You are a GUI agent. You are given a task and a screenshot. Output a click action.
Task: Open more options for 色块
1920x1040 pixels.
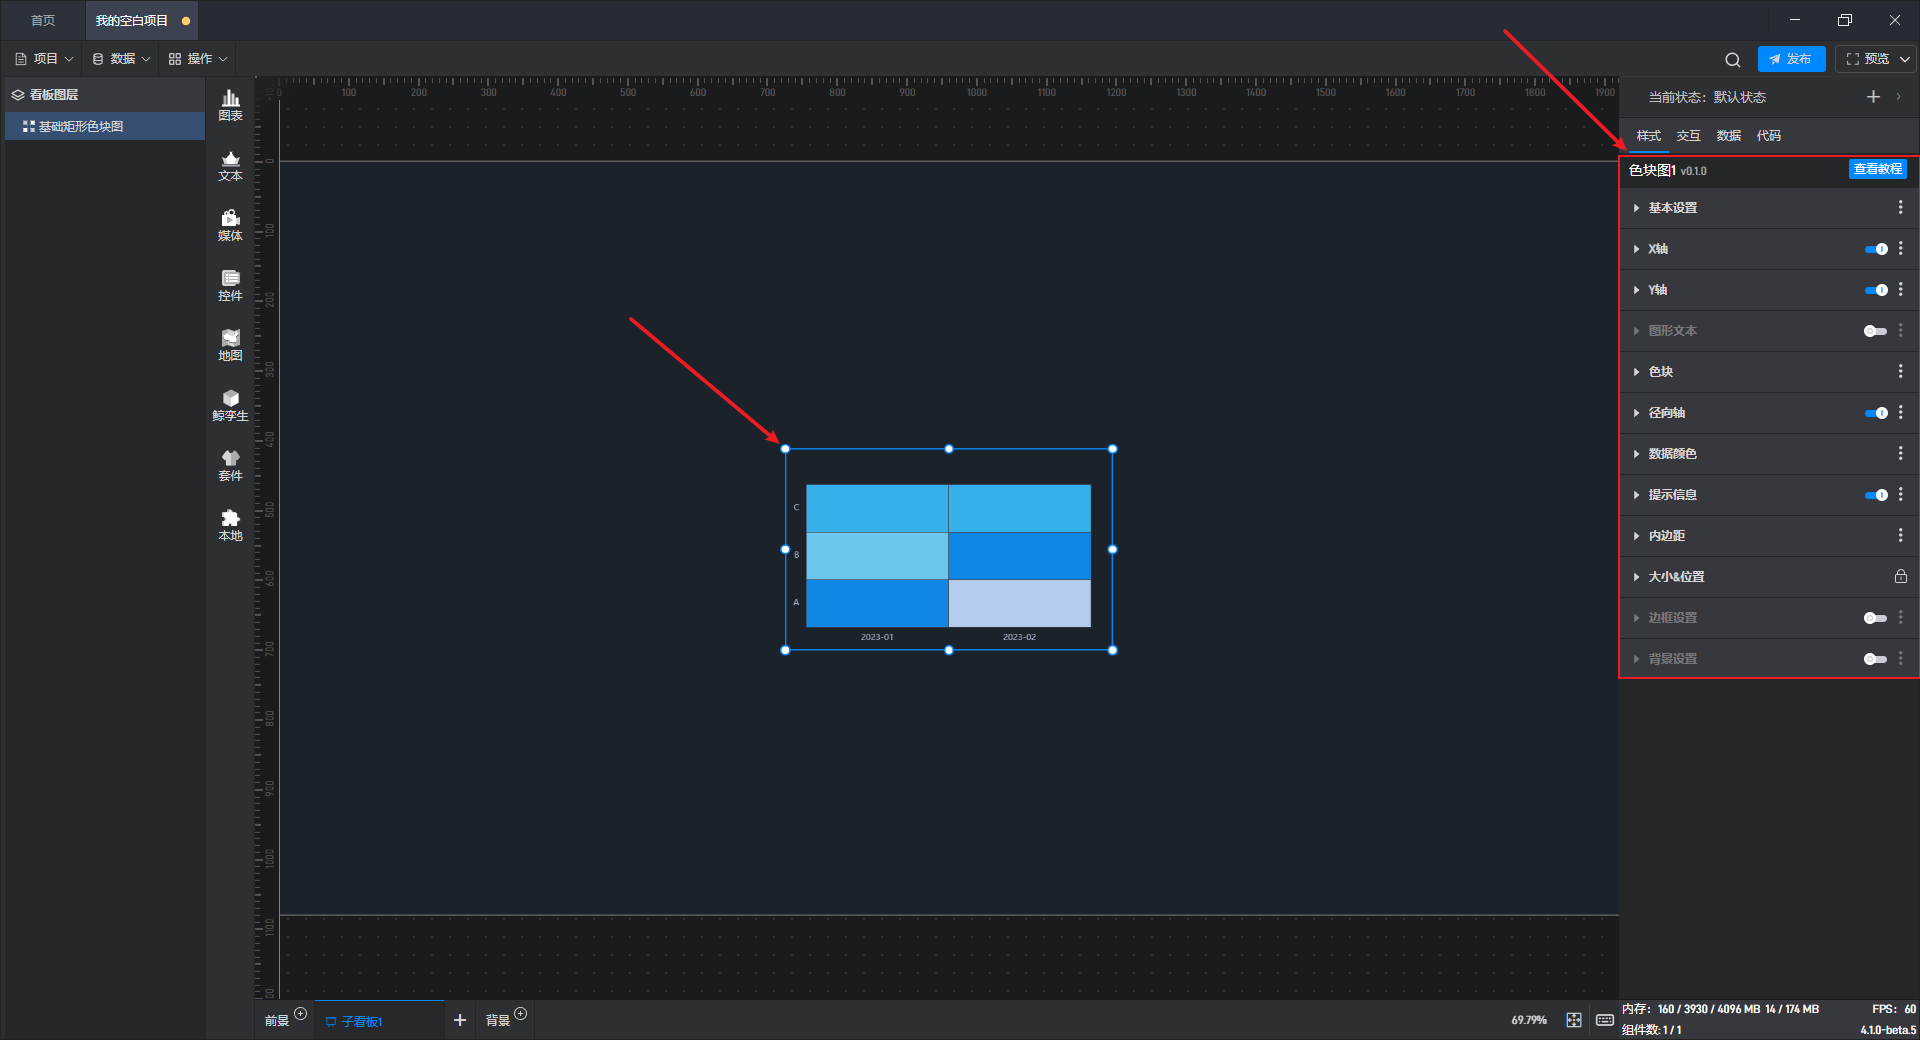pyautogui.click(x=1901, y=371)
